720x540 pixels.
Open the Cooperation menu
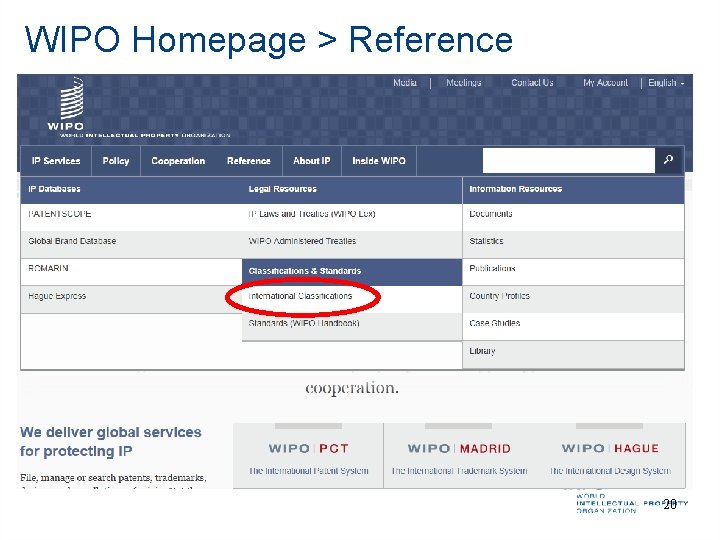coord(178,161)
